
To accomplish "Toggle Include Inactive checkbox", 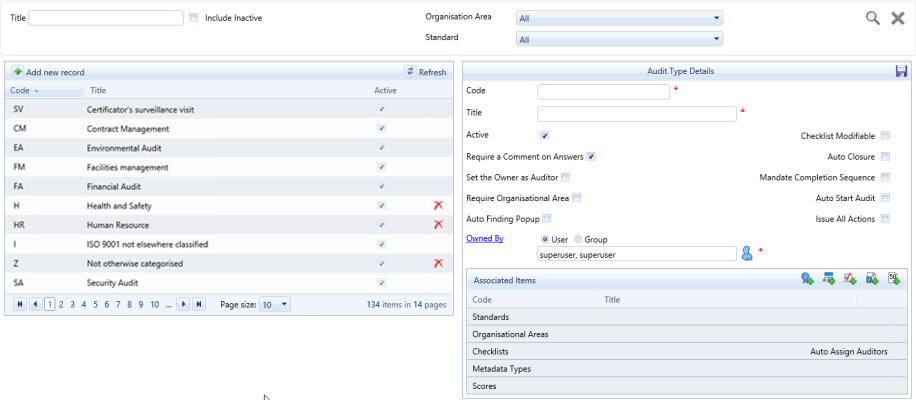I will point(194,18).
